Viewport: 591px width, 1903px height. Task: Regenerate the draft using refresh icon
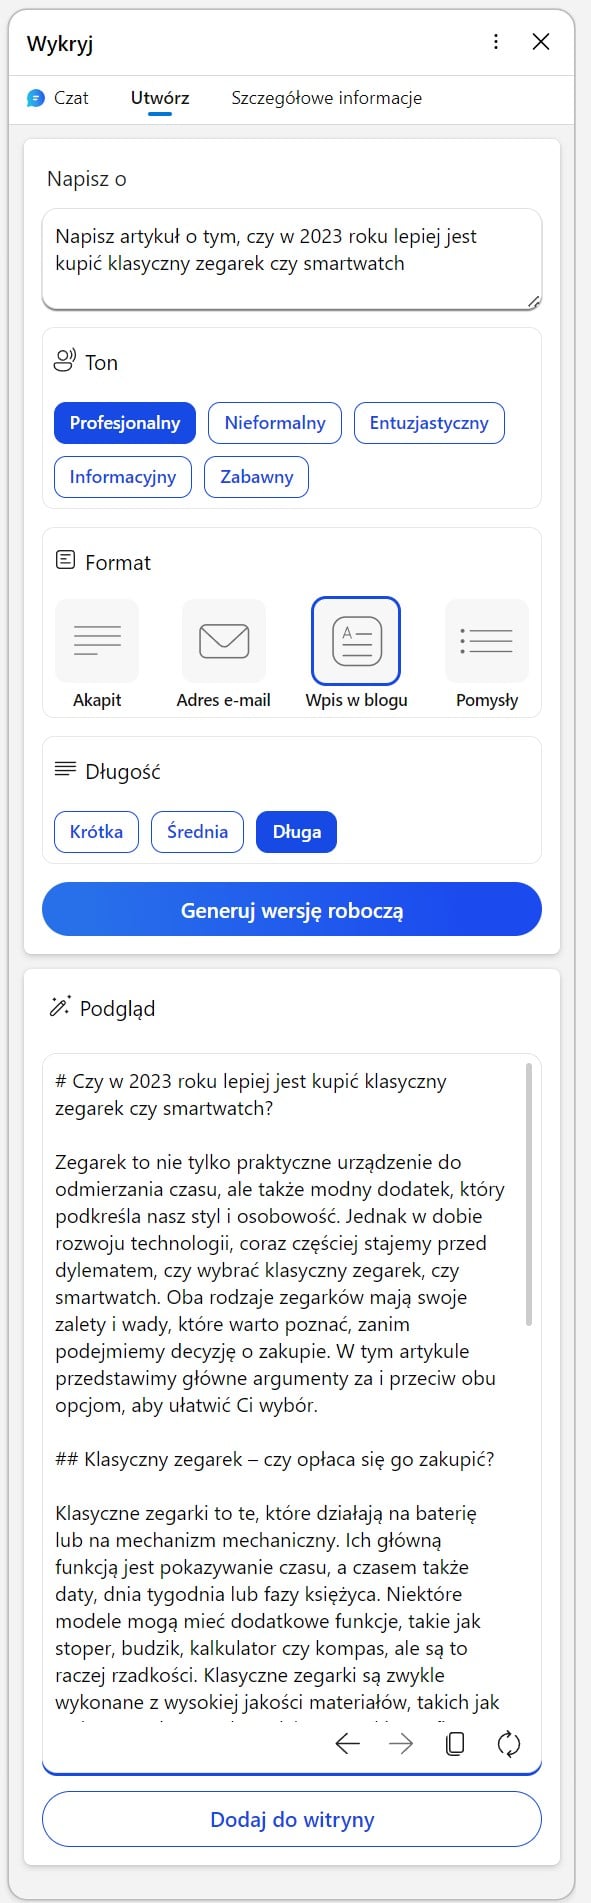coord(509,1744)
